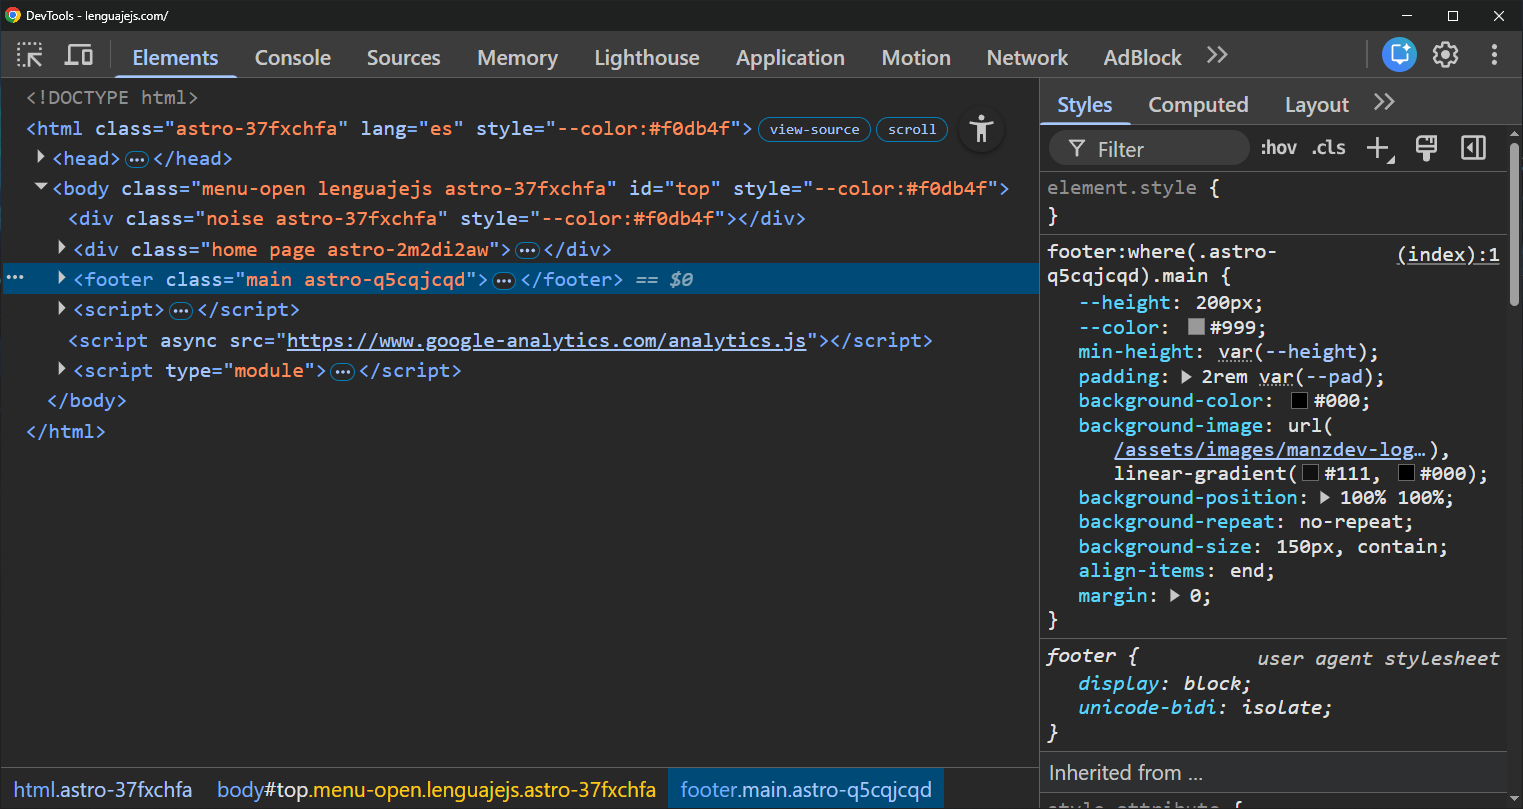Image resolution: width=1523 pixels, height=809 pixels.
Task: Toggle computed styles sidebar icon
Action: coord(1473,149)
